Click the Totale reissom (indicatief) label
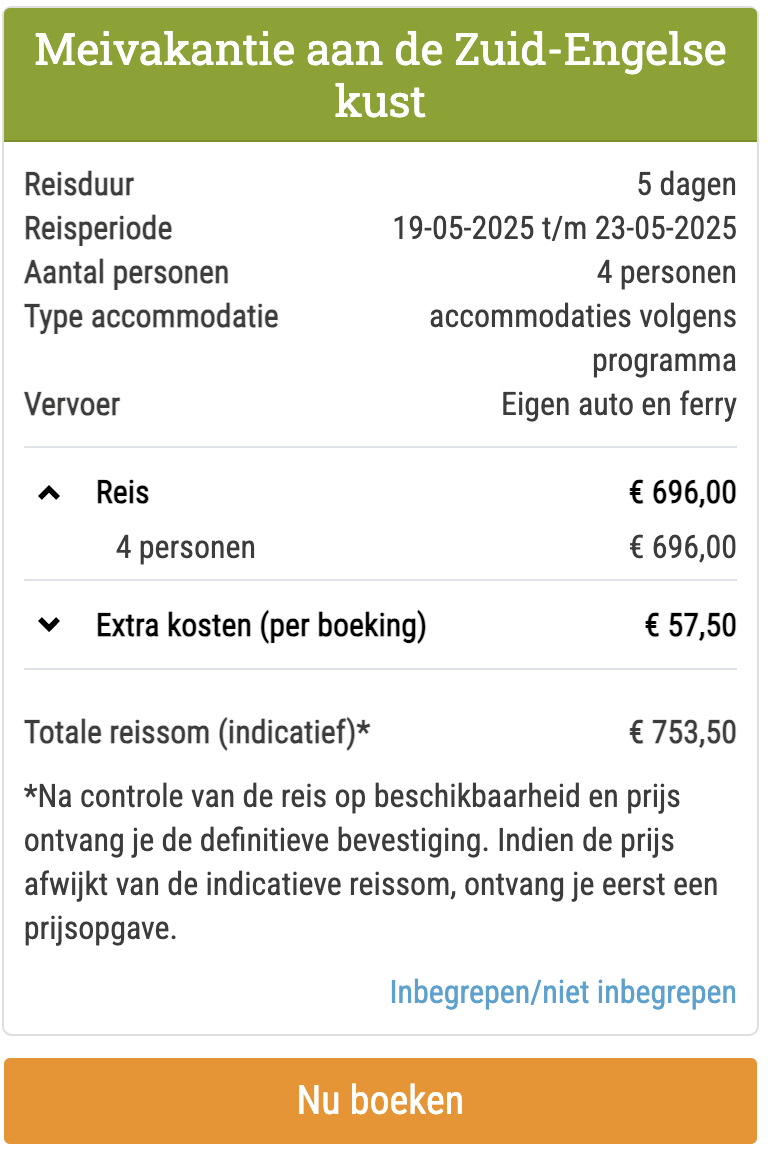 pyautogui.click(x=197, y=732)
